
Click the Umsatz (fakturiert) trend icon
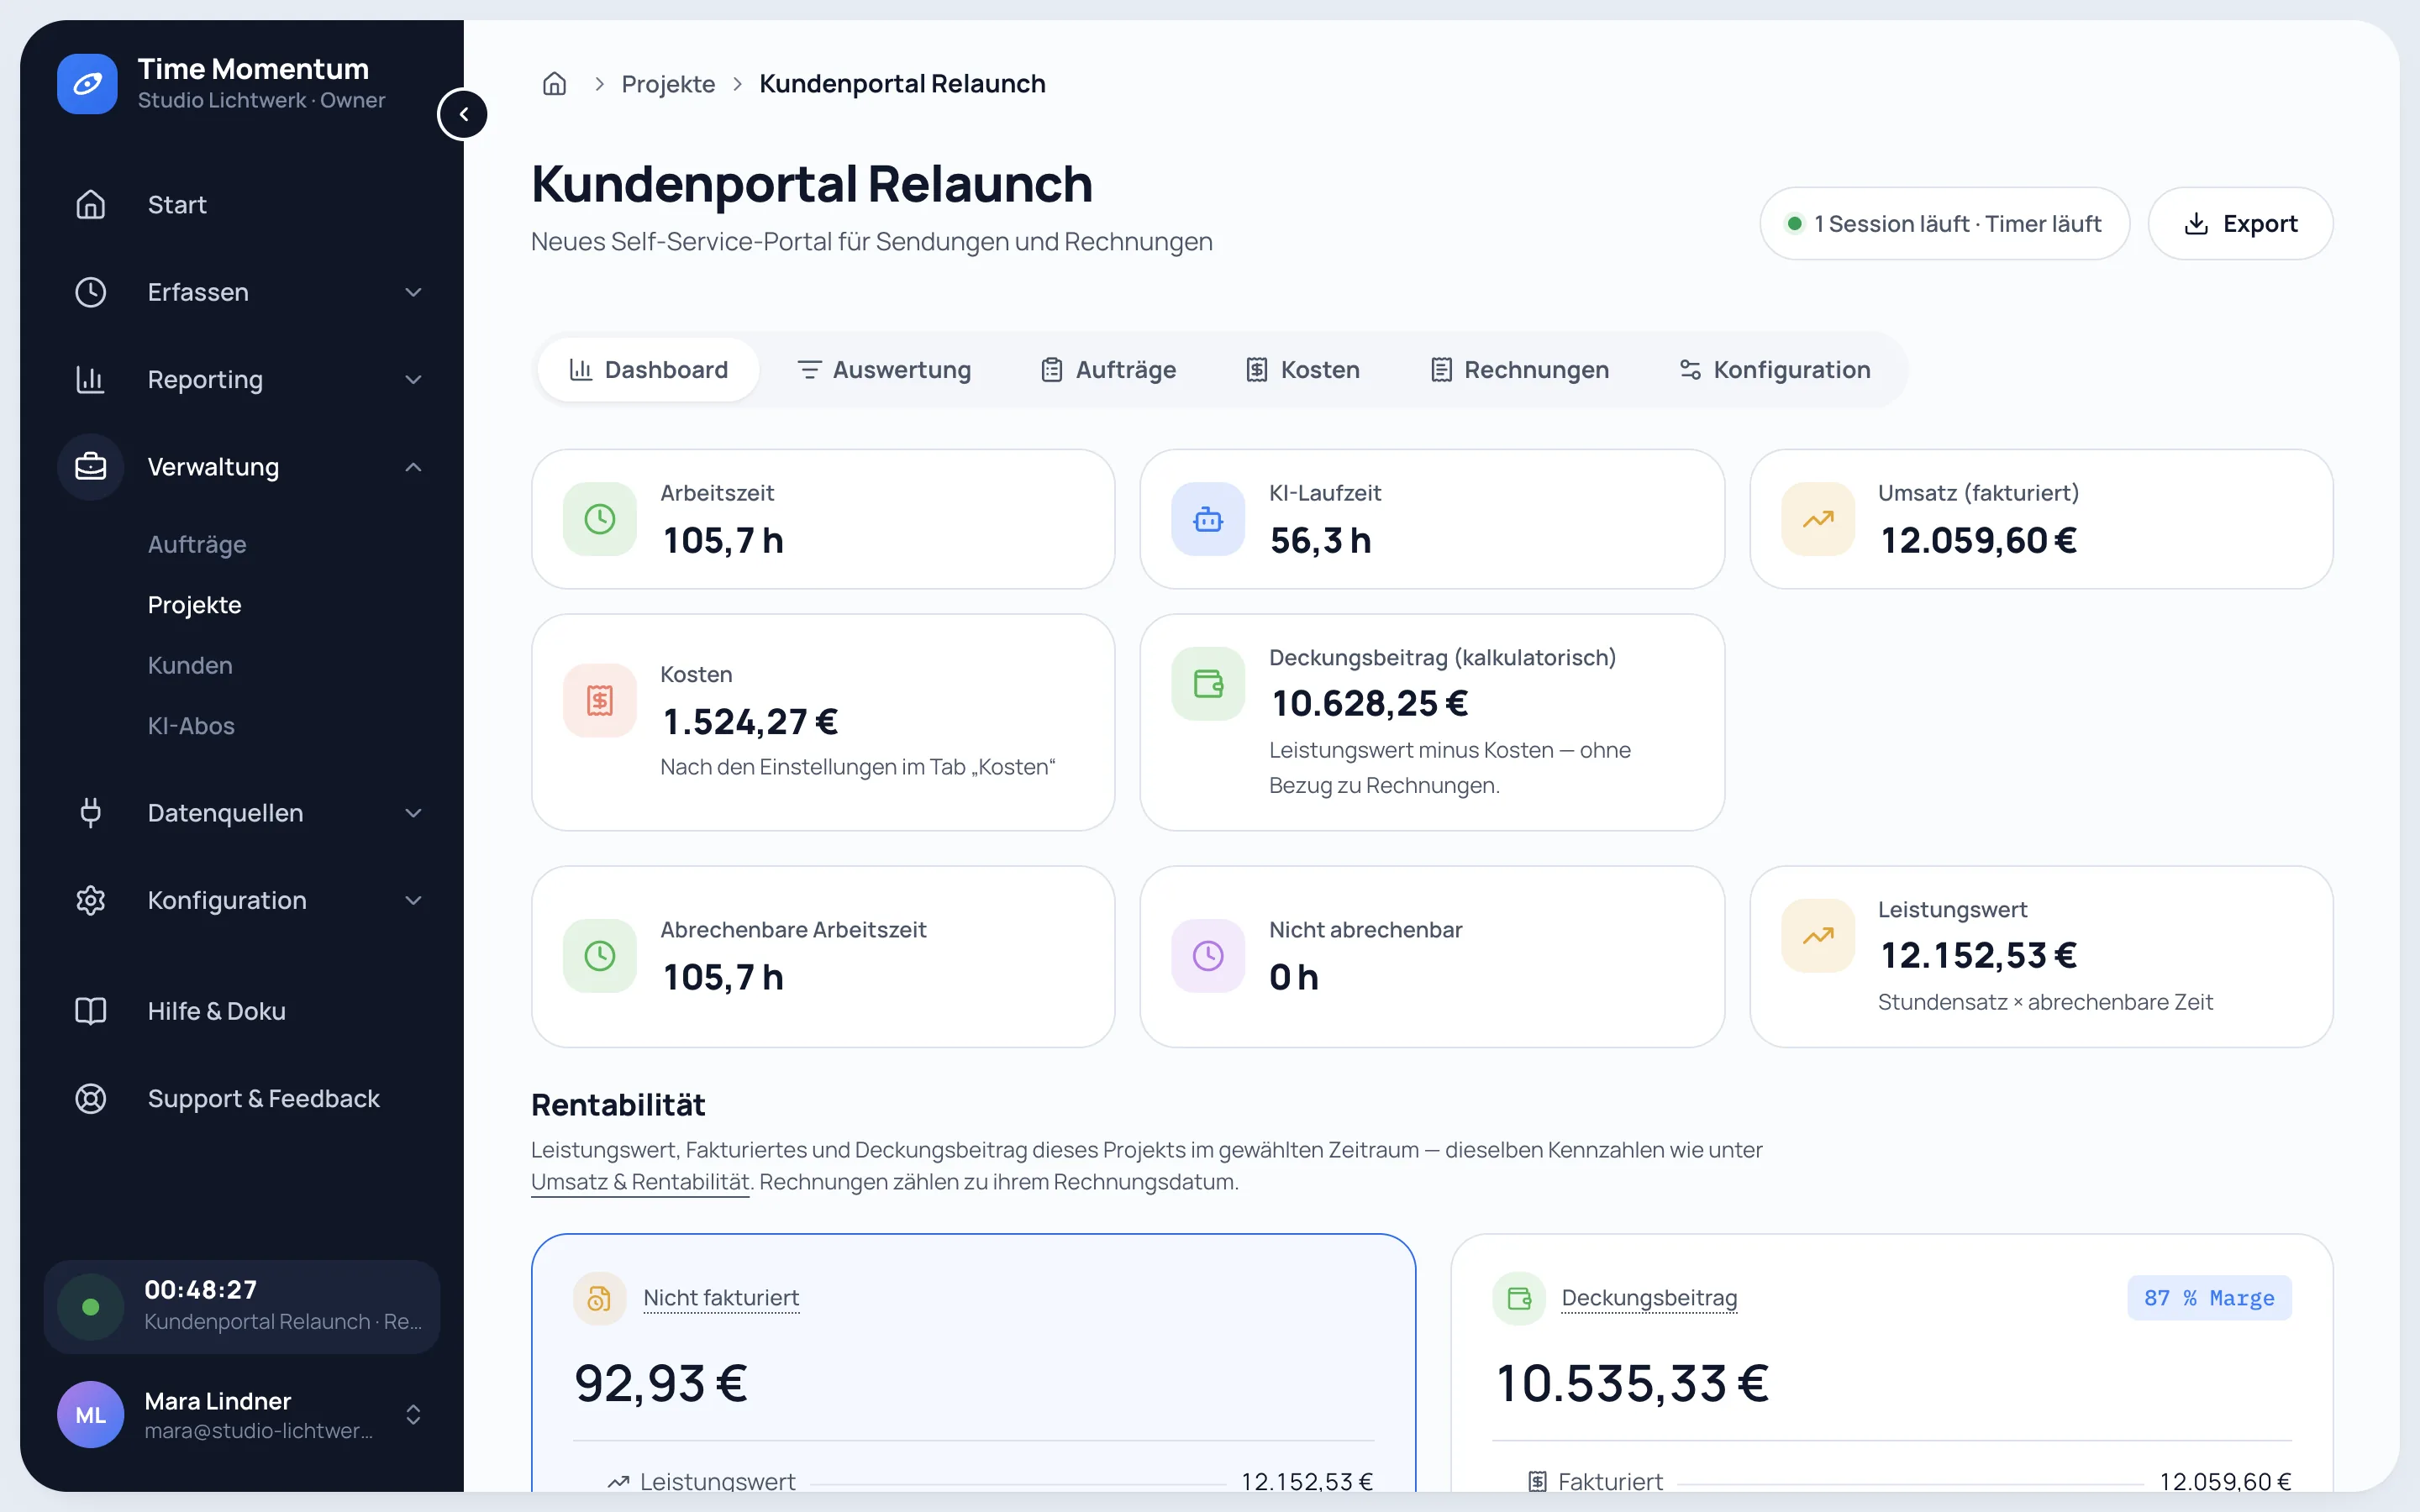point(1818,519)
